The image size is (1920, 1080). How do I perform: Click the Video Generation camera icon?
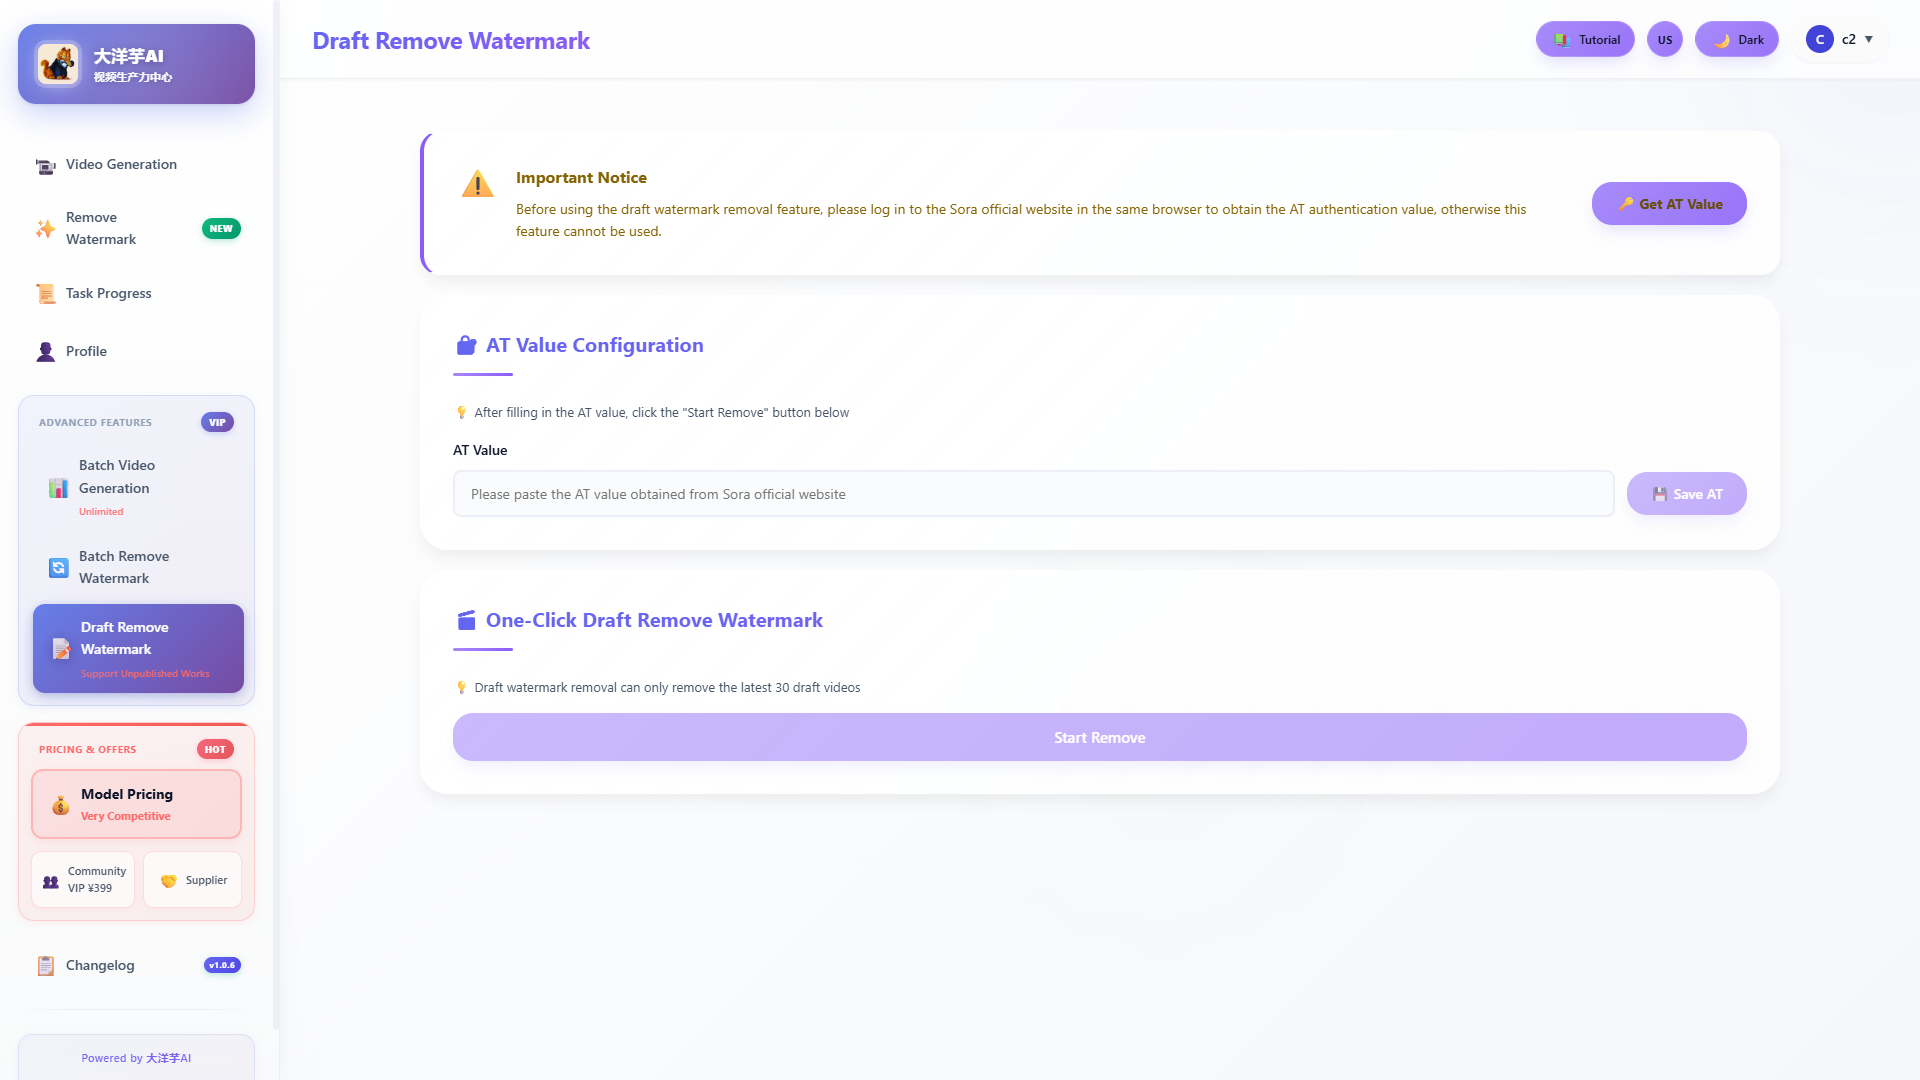[45, 166]
